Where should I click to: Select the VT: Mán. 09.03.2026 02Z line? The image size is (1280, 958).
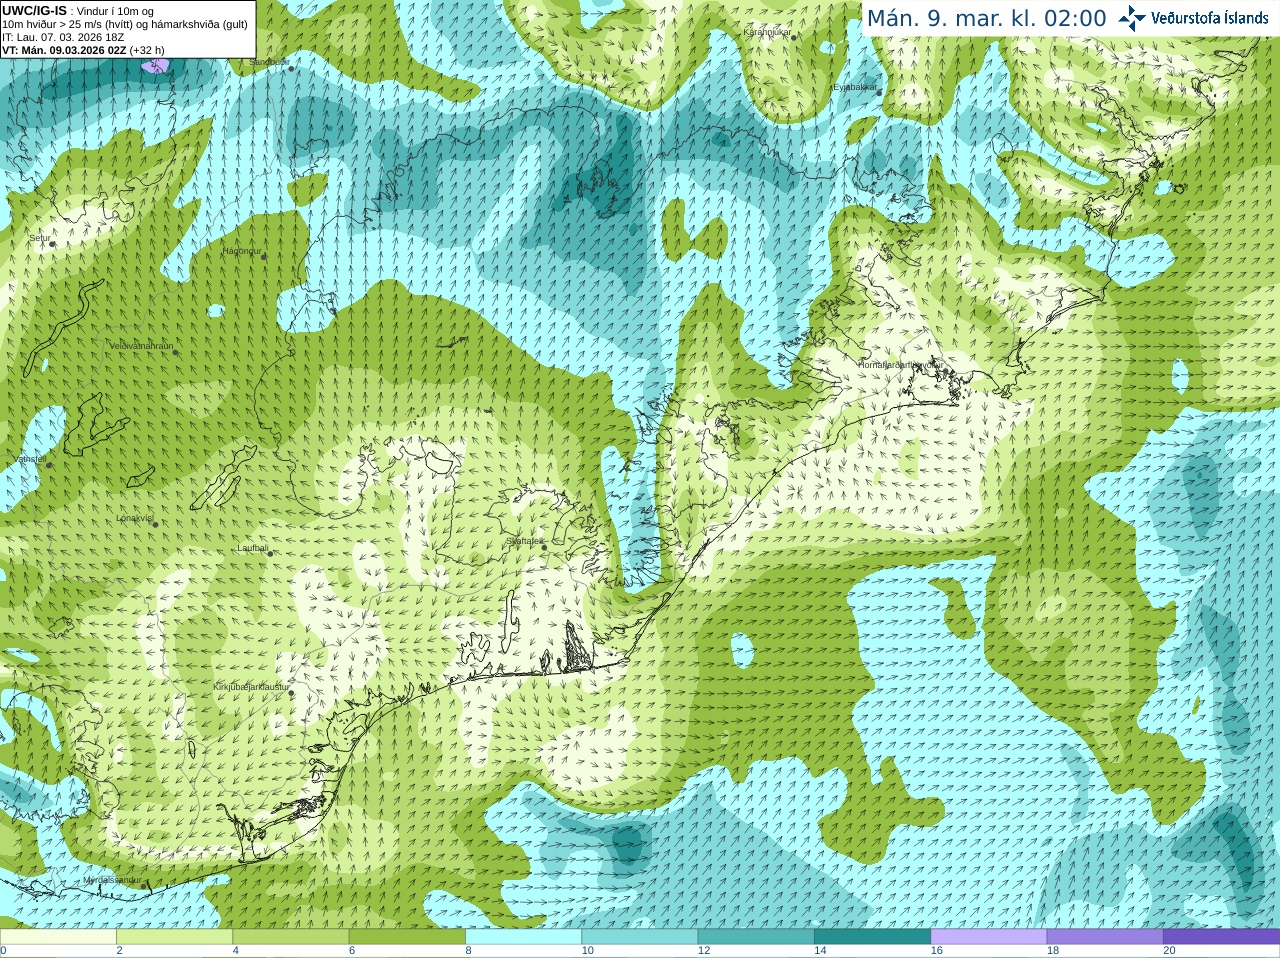[x=83, y=50]
